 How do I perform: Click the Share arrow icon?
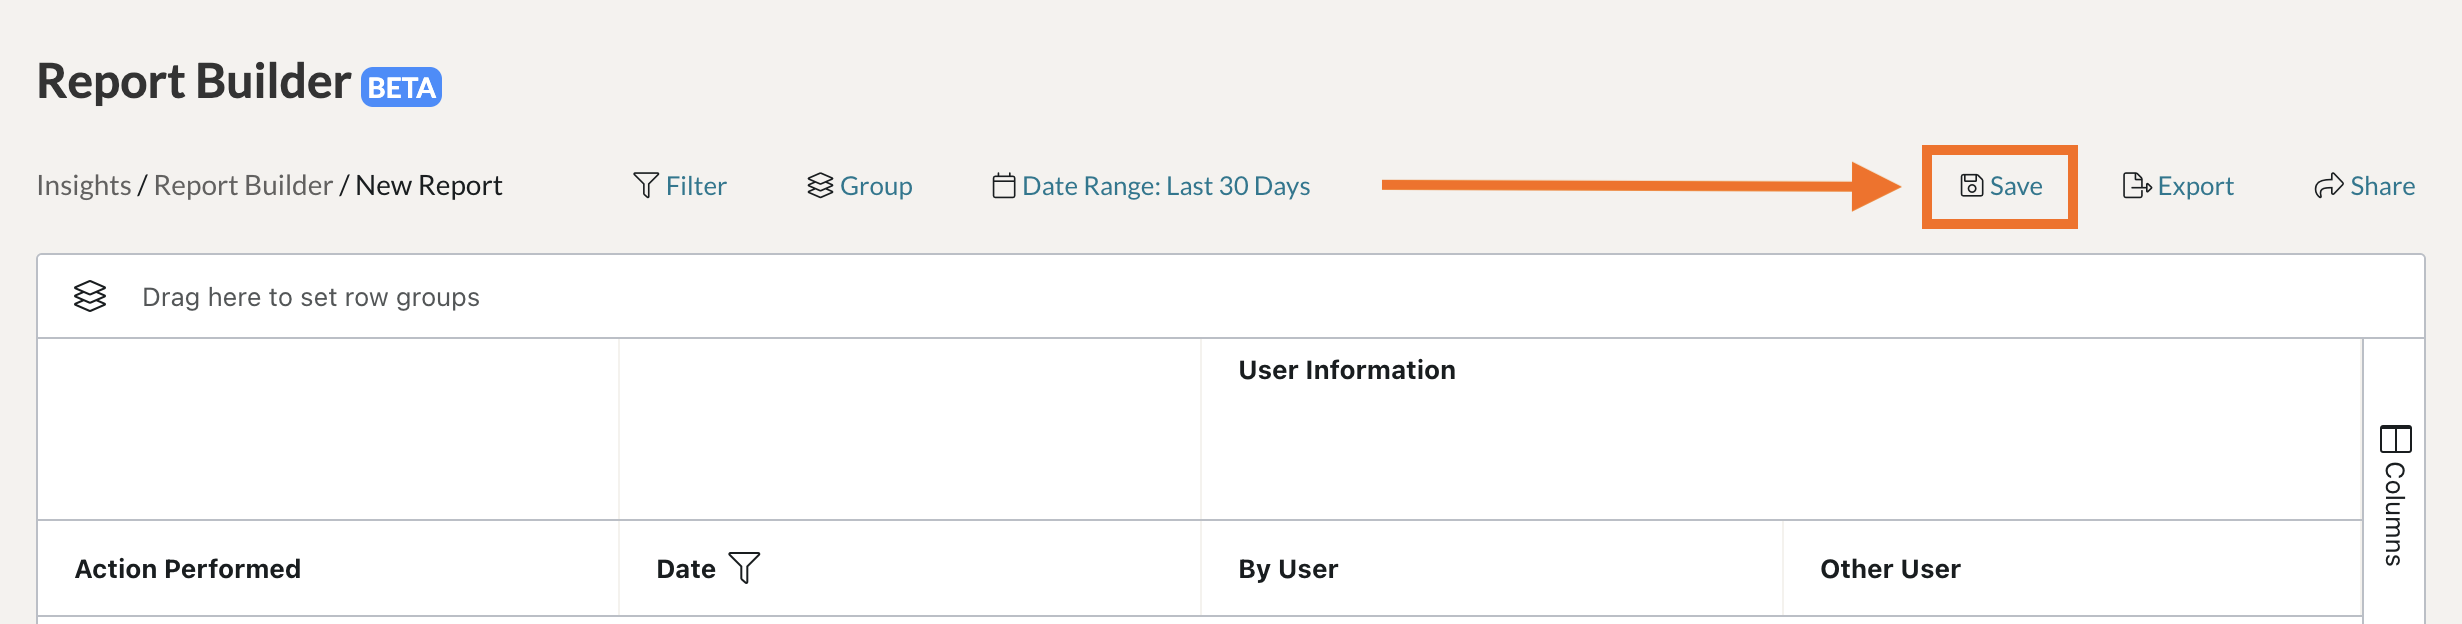(2328, 186)
